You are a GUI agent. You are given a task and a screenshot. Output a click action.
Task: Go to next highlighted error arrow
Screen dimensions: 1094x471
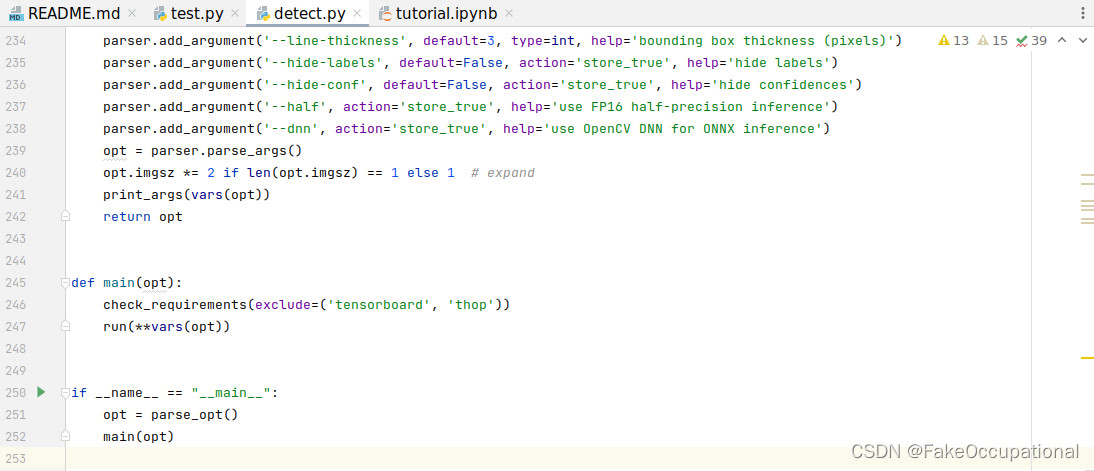1081,40
